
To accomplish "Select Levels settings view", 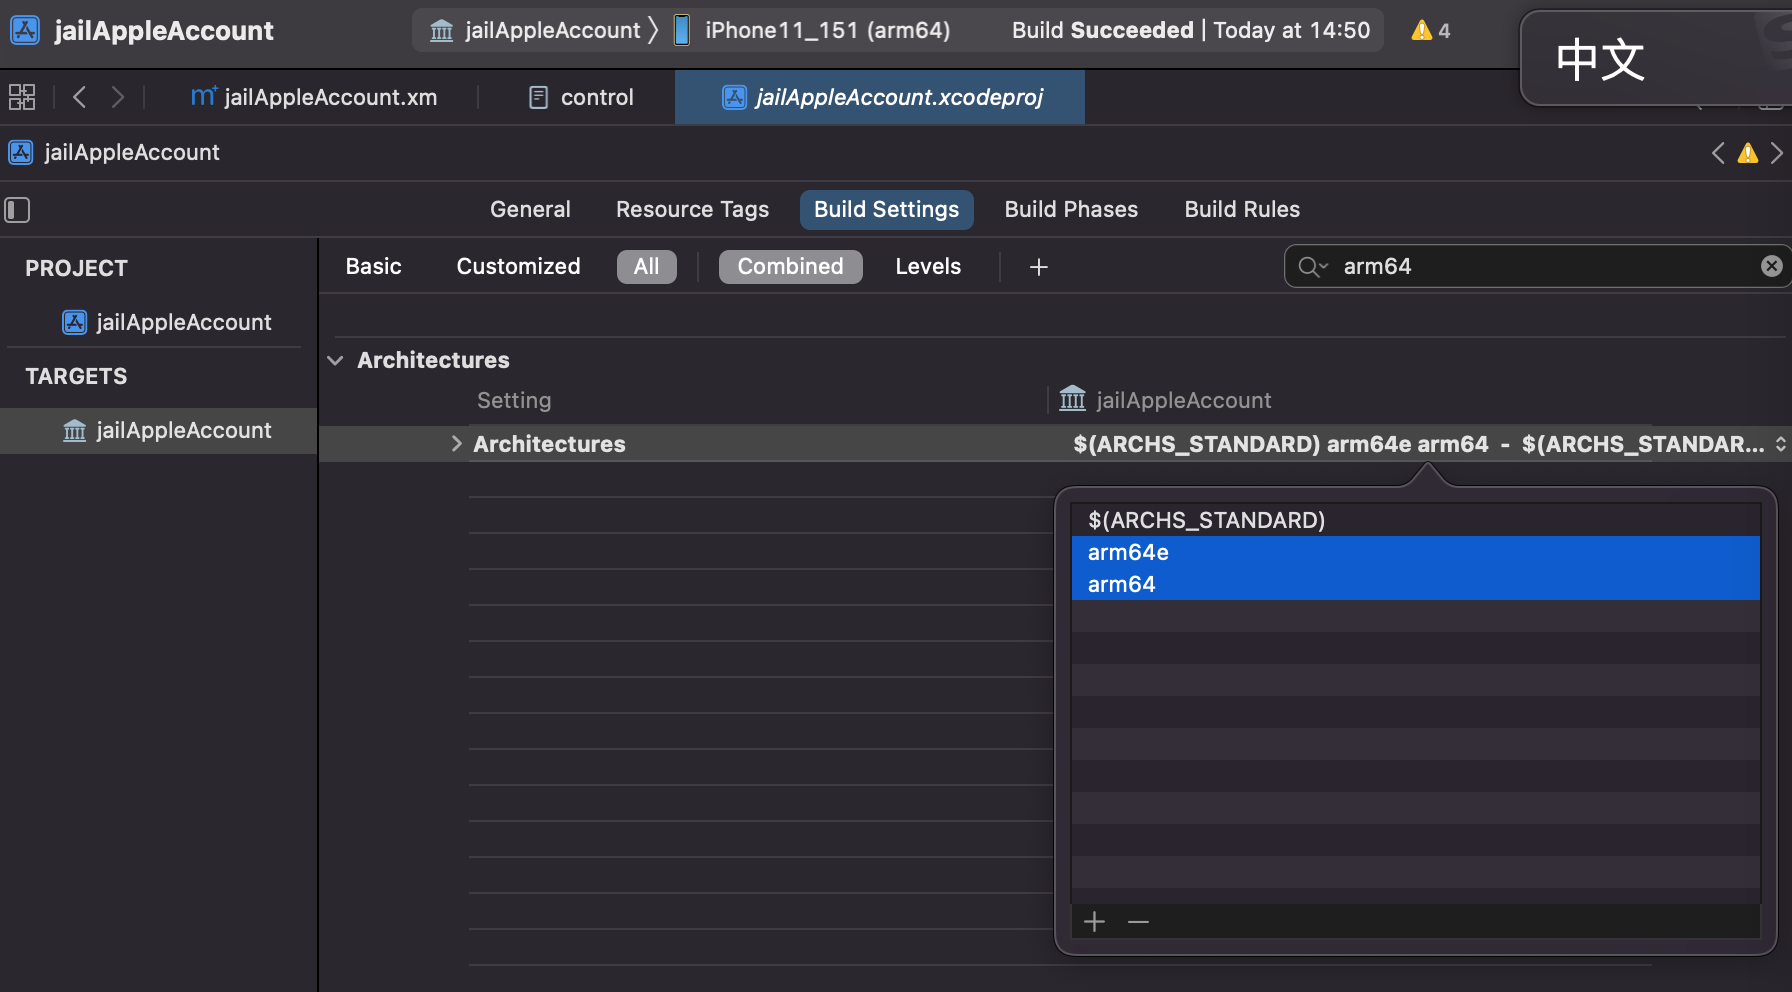I will click(928, 267).
